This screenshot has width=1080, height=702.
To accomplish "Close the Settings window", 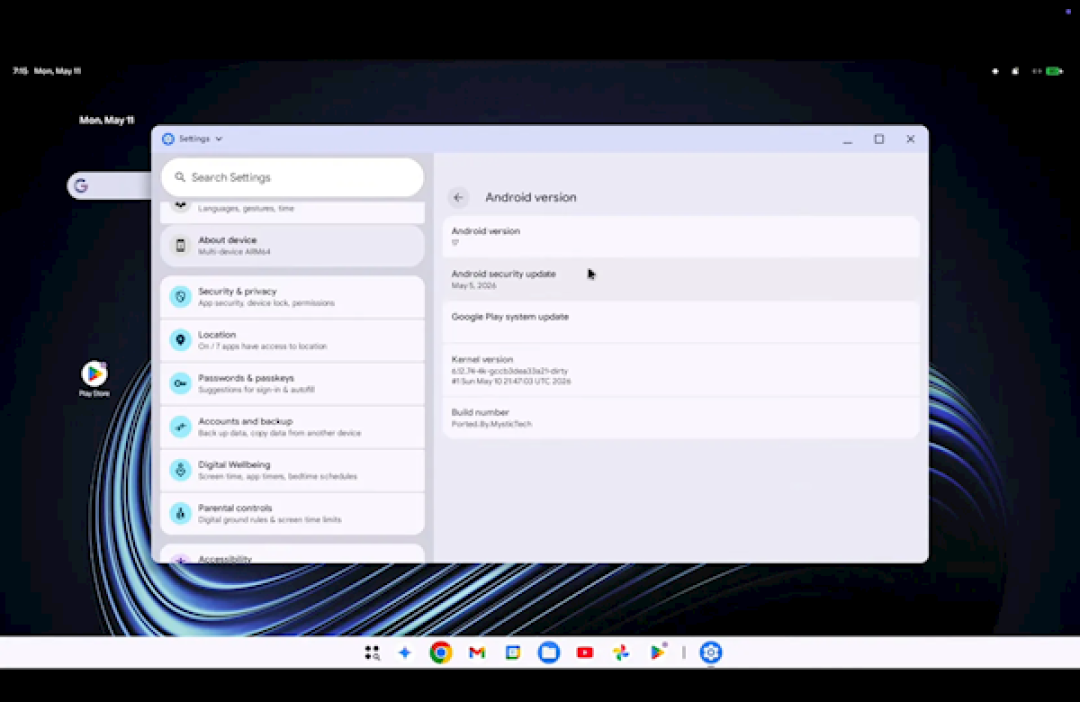I will [910, 139].
